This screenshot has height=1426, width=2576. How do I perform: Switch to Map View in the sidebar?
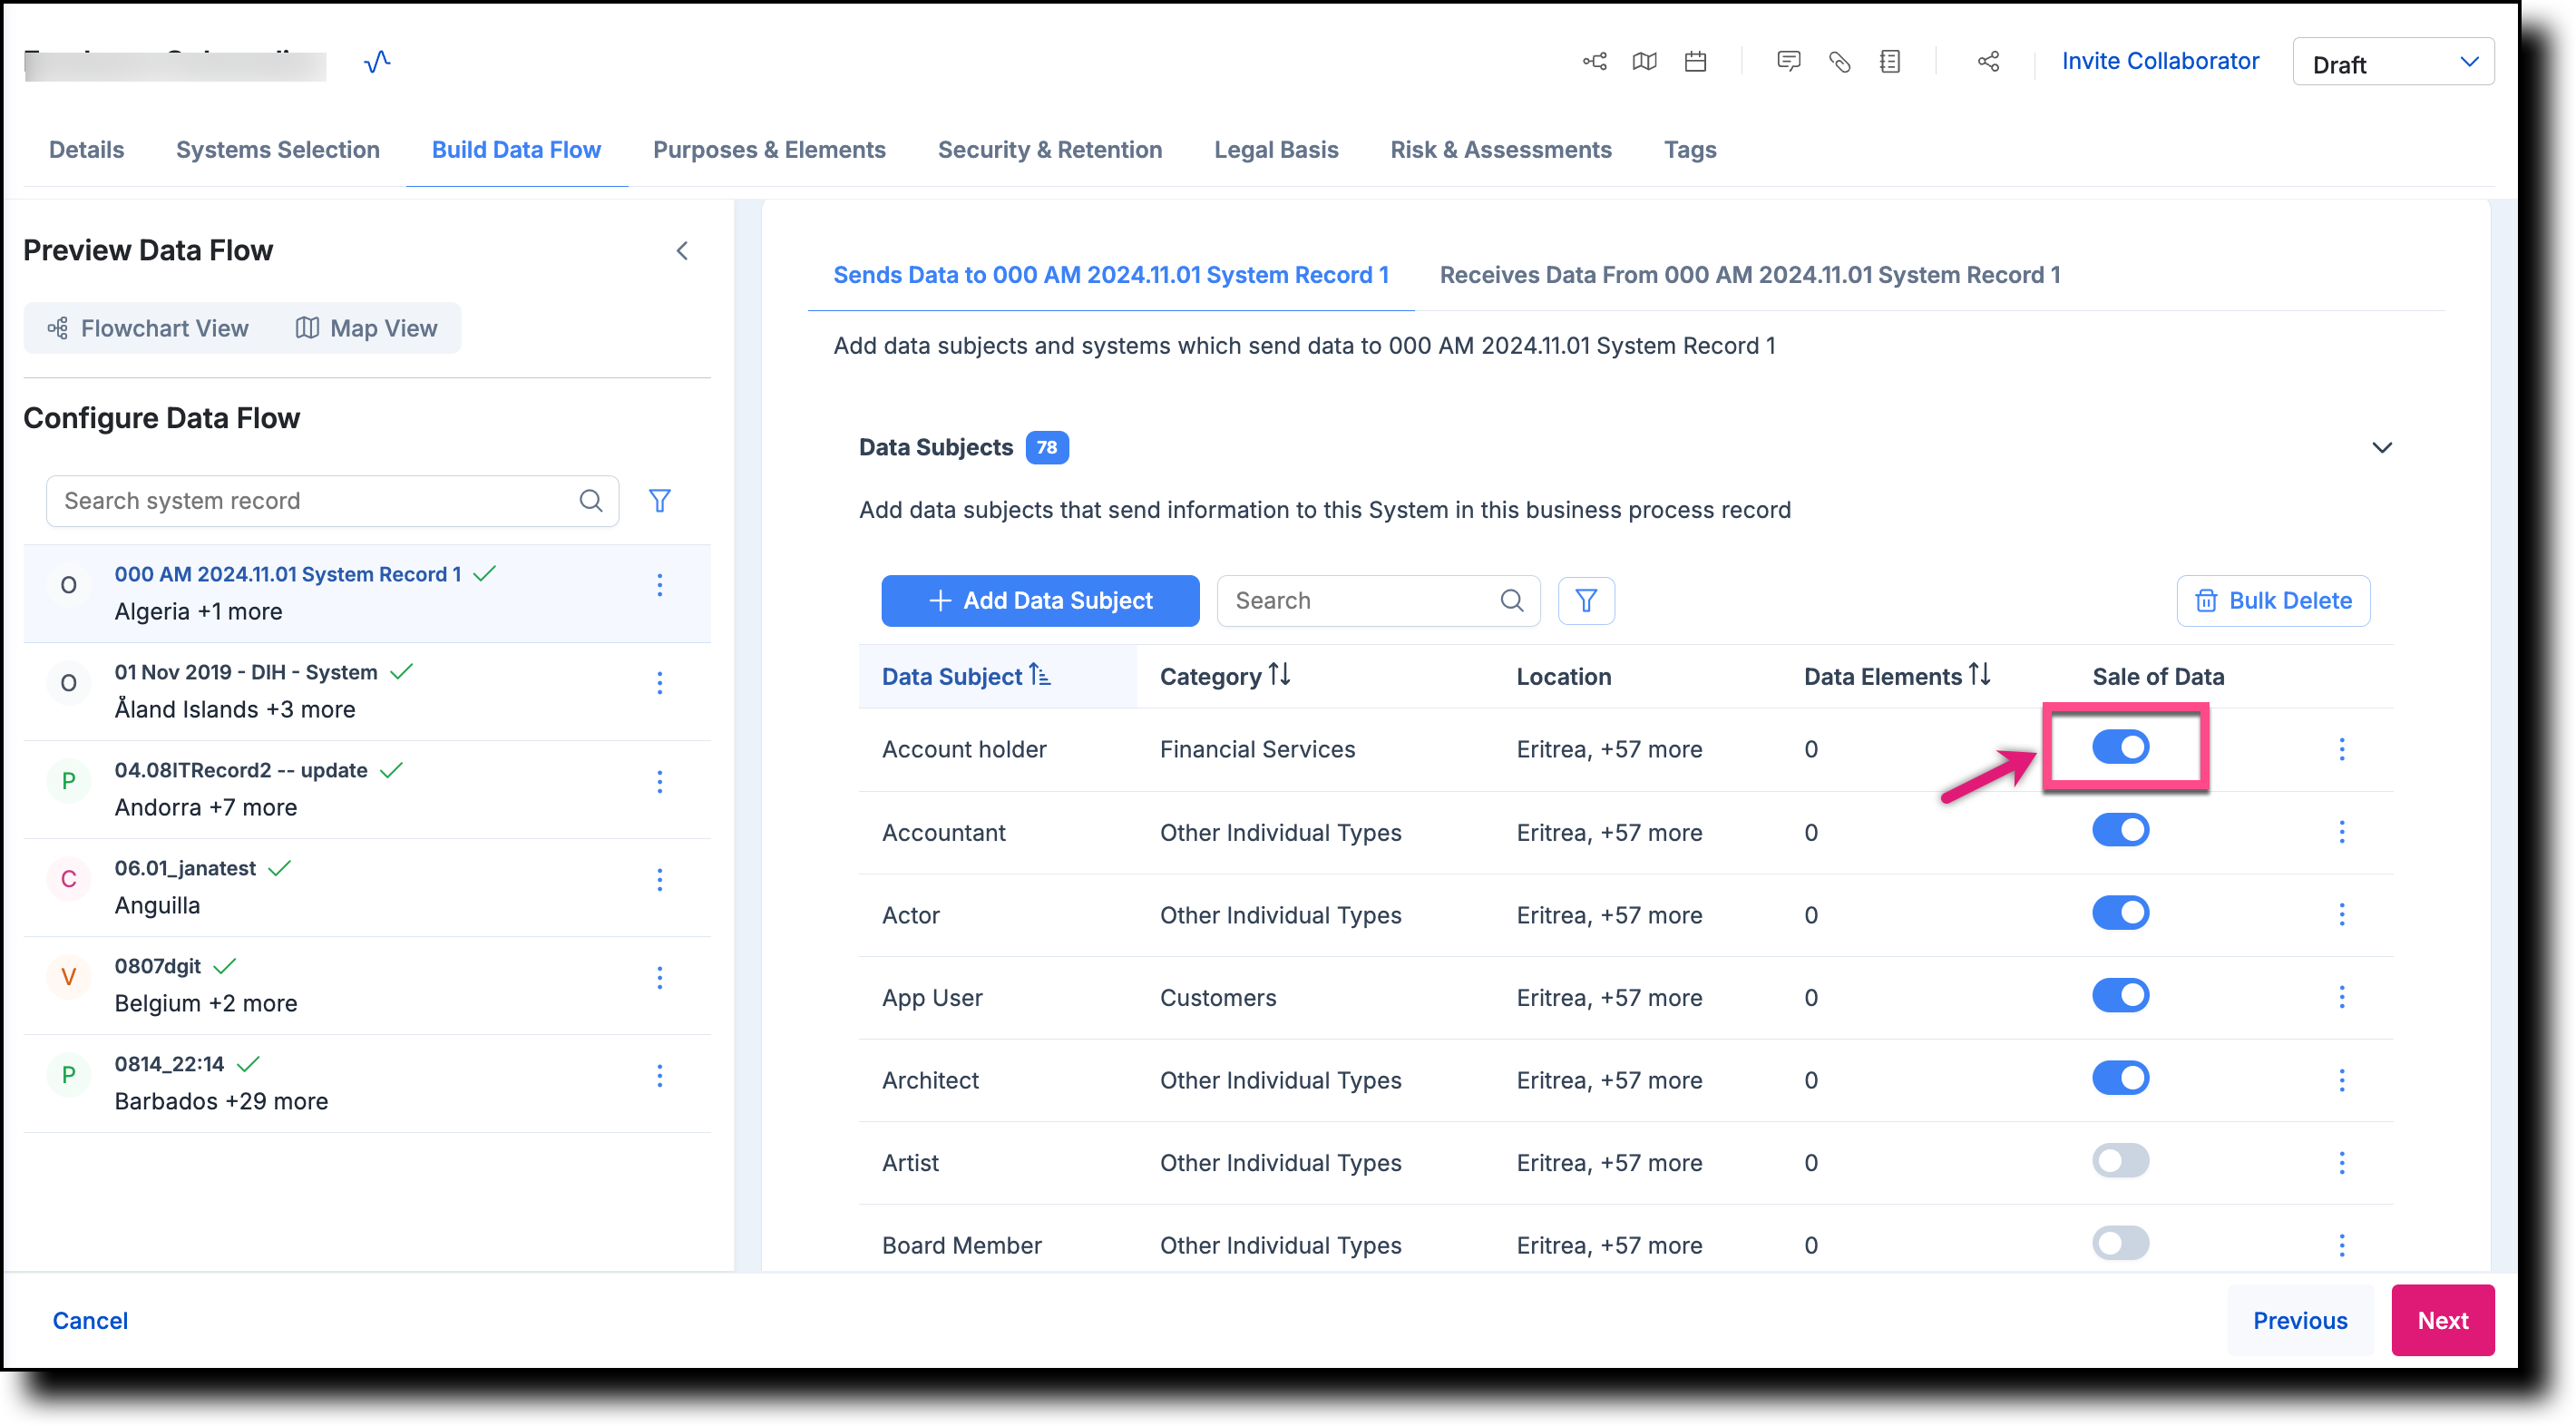click(x=367, y=327)
